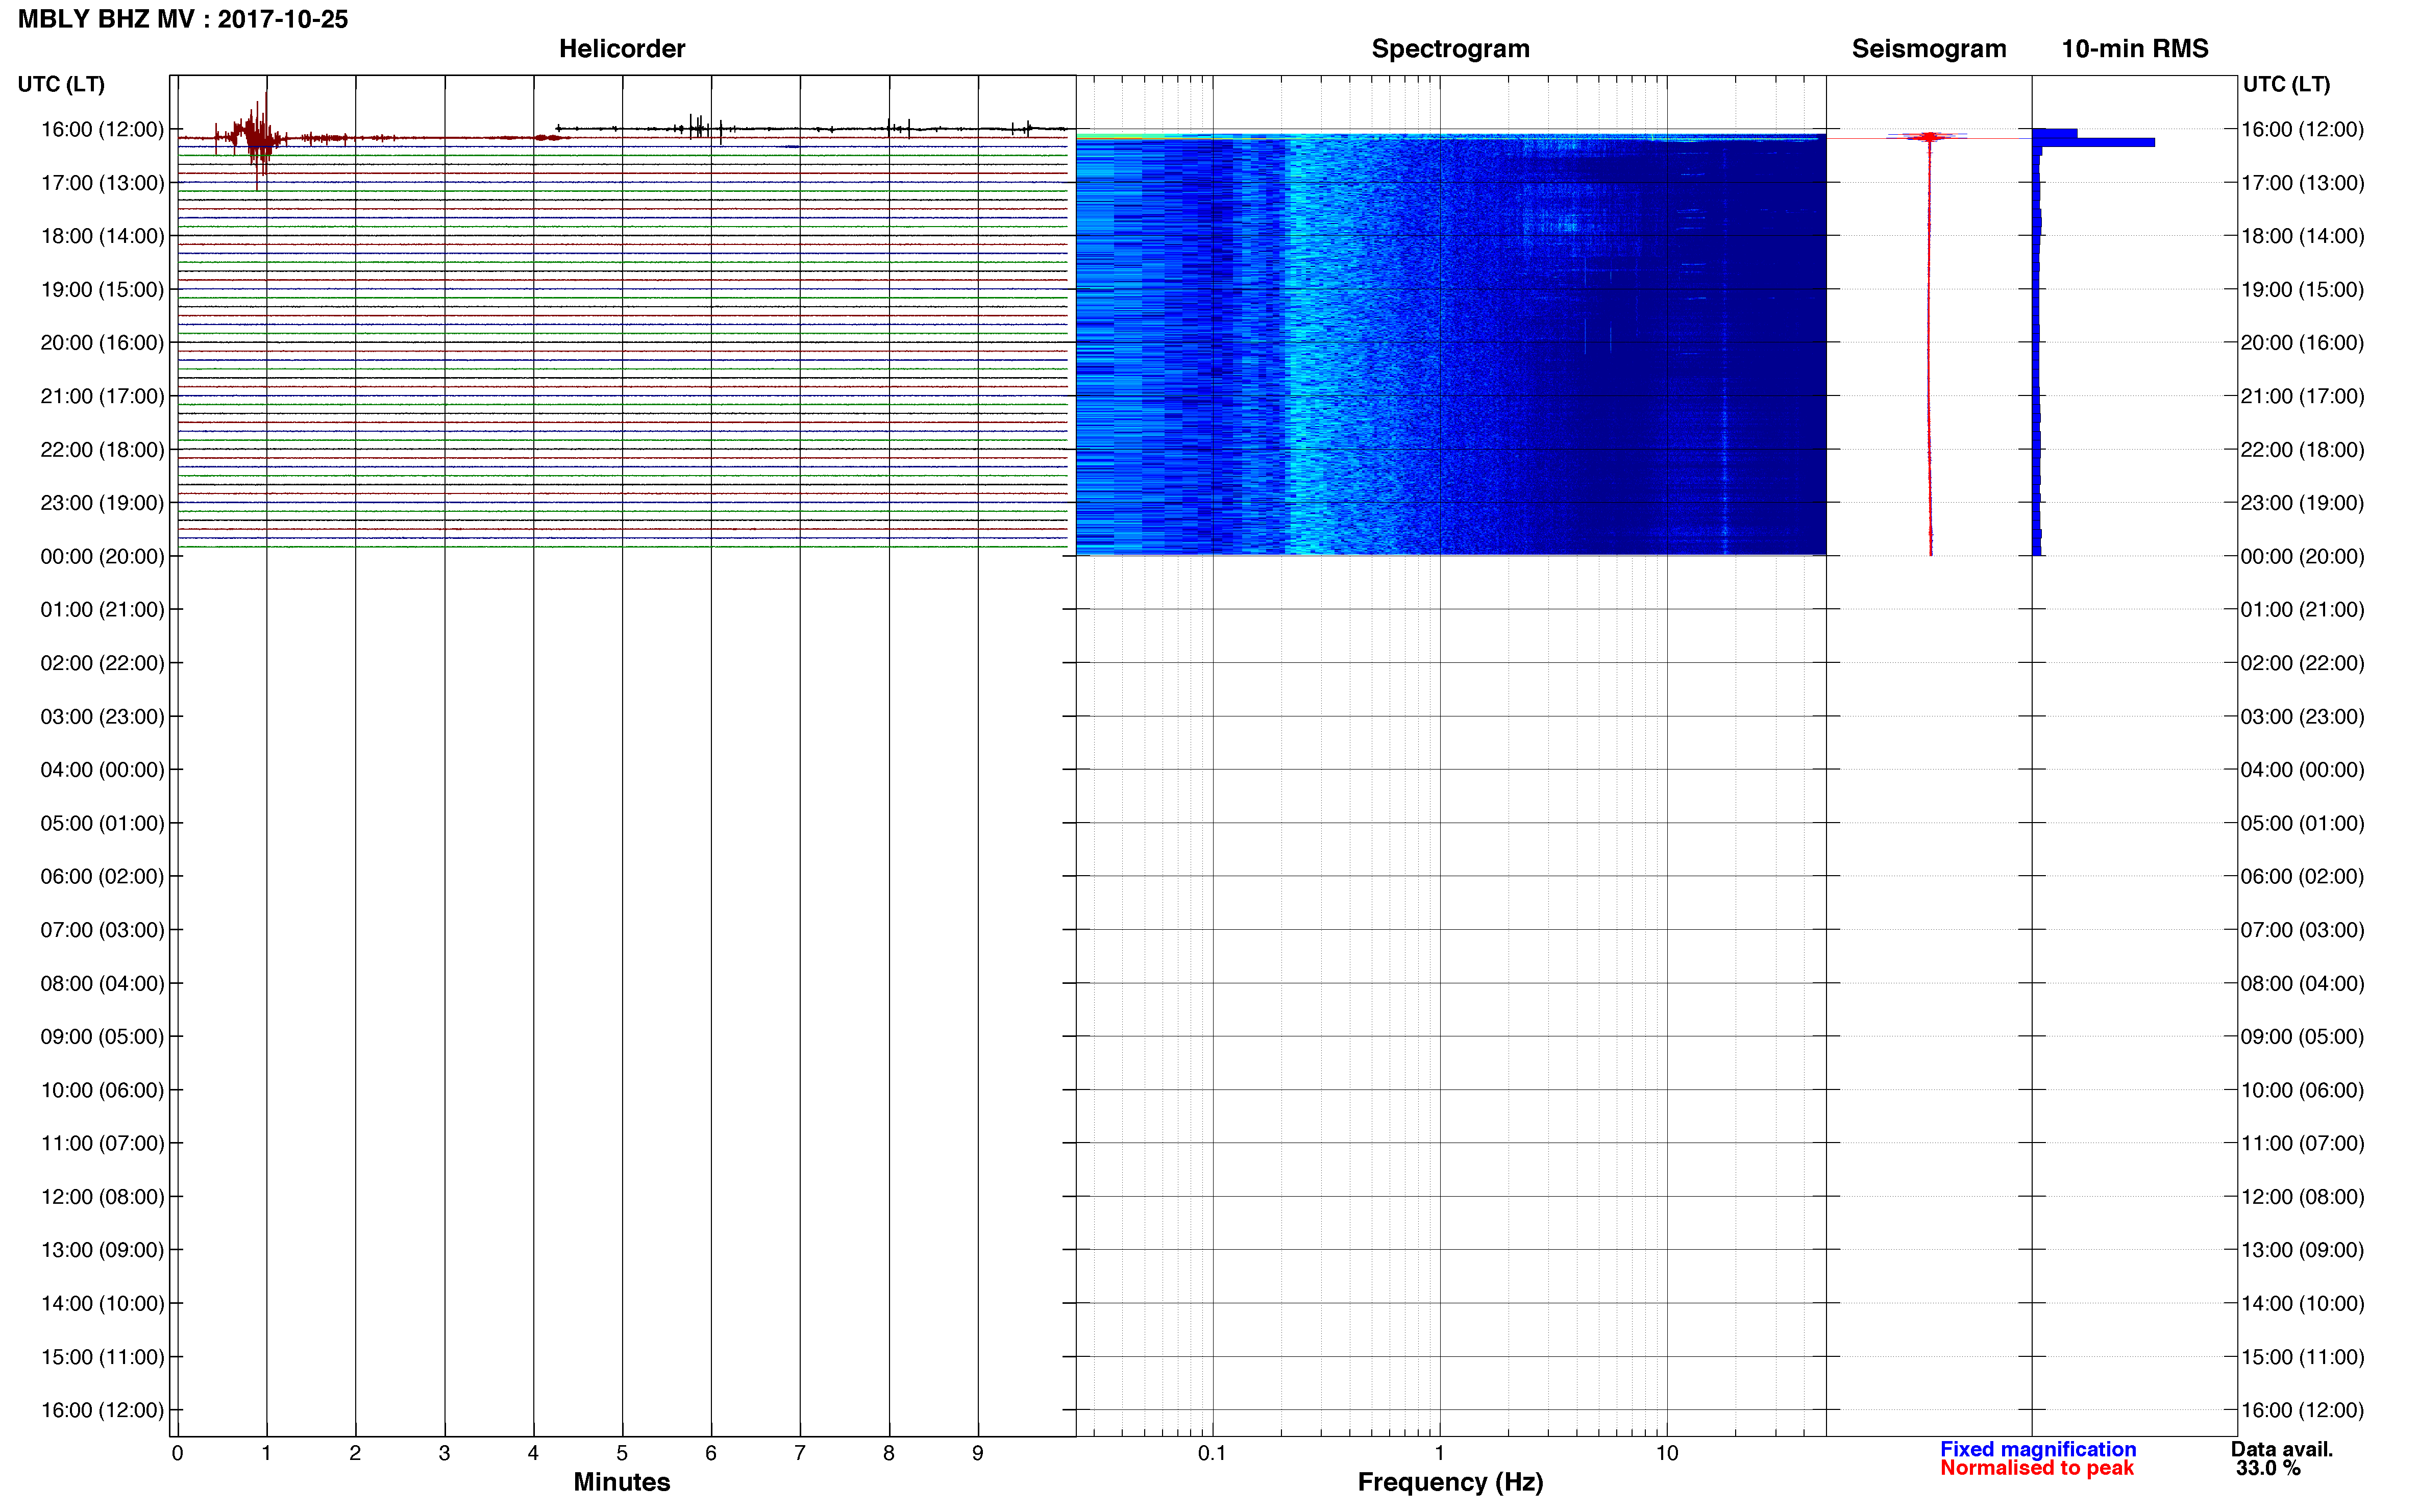Click the left 21:00 (17:00) time label
This screenshot has width=2419, height=1512.
[102, 396]
